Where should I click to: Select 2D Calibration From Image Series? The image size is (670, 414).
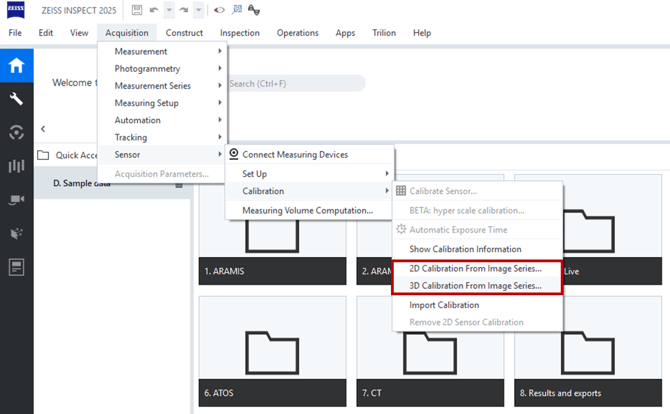pyautogui.click(x=476, y=268)
